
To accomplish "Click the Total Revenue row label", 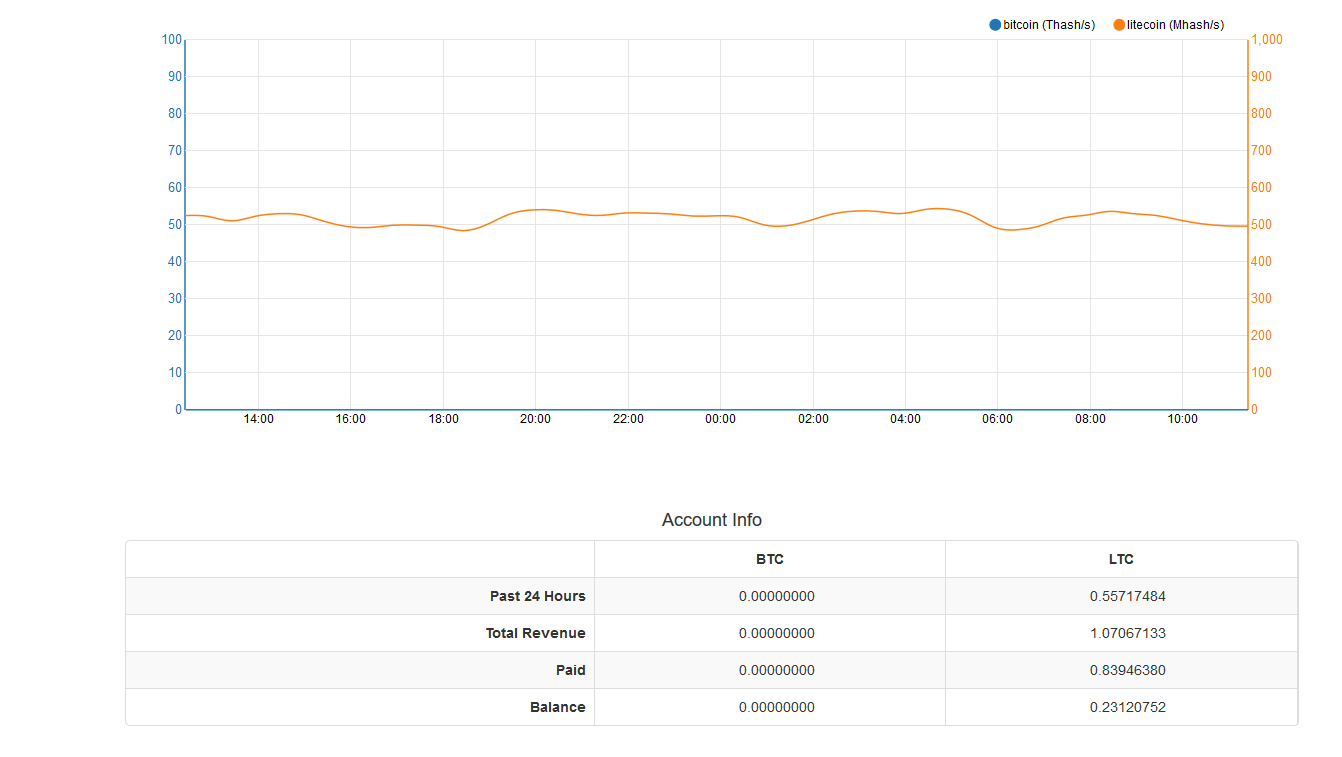I will click(x=536, y=633).
